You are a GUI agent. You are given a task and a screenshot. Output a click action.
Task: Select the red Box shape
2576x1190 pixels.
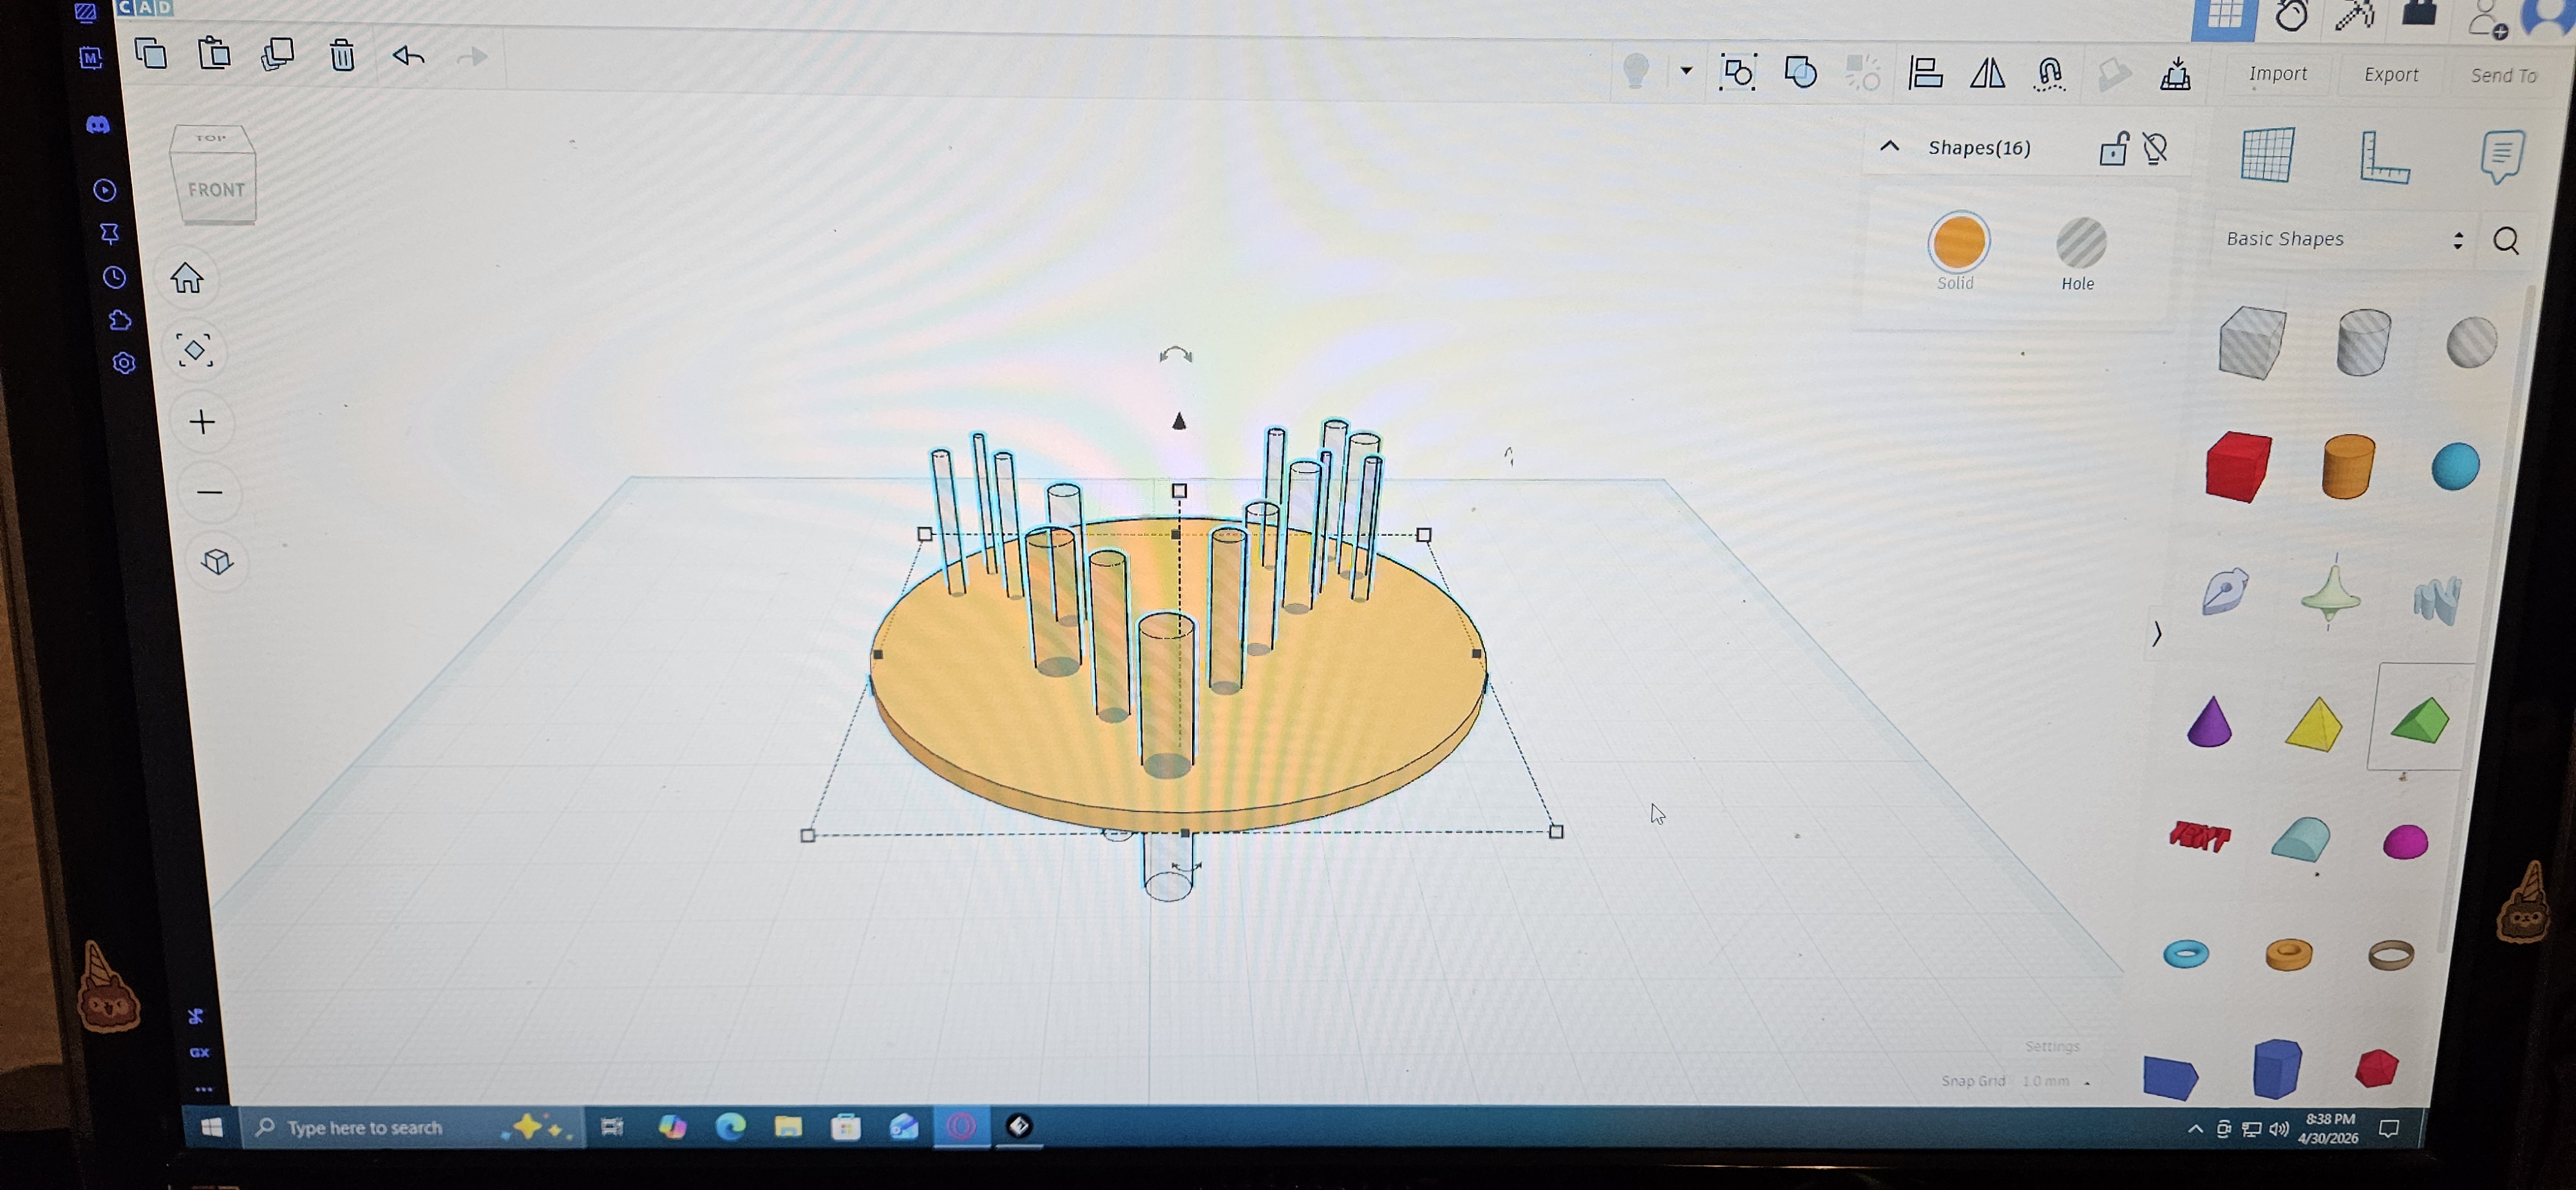coord(2239,467)
